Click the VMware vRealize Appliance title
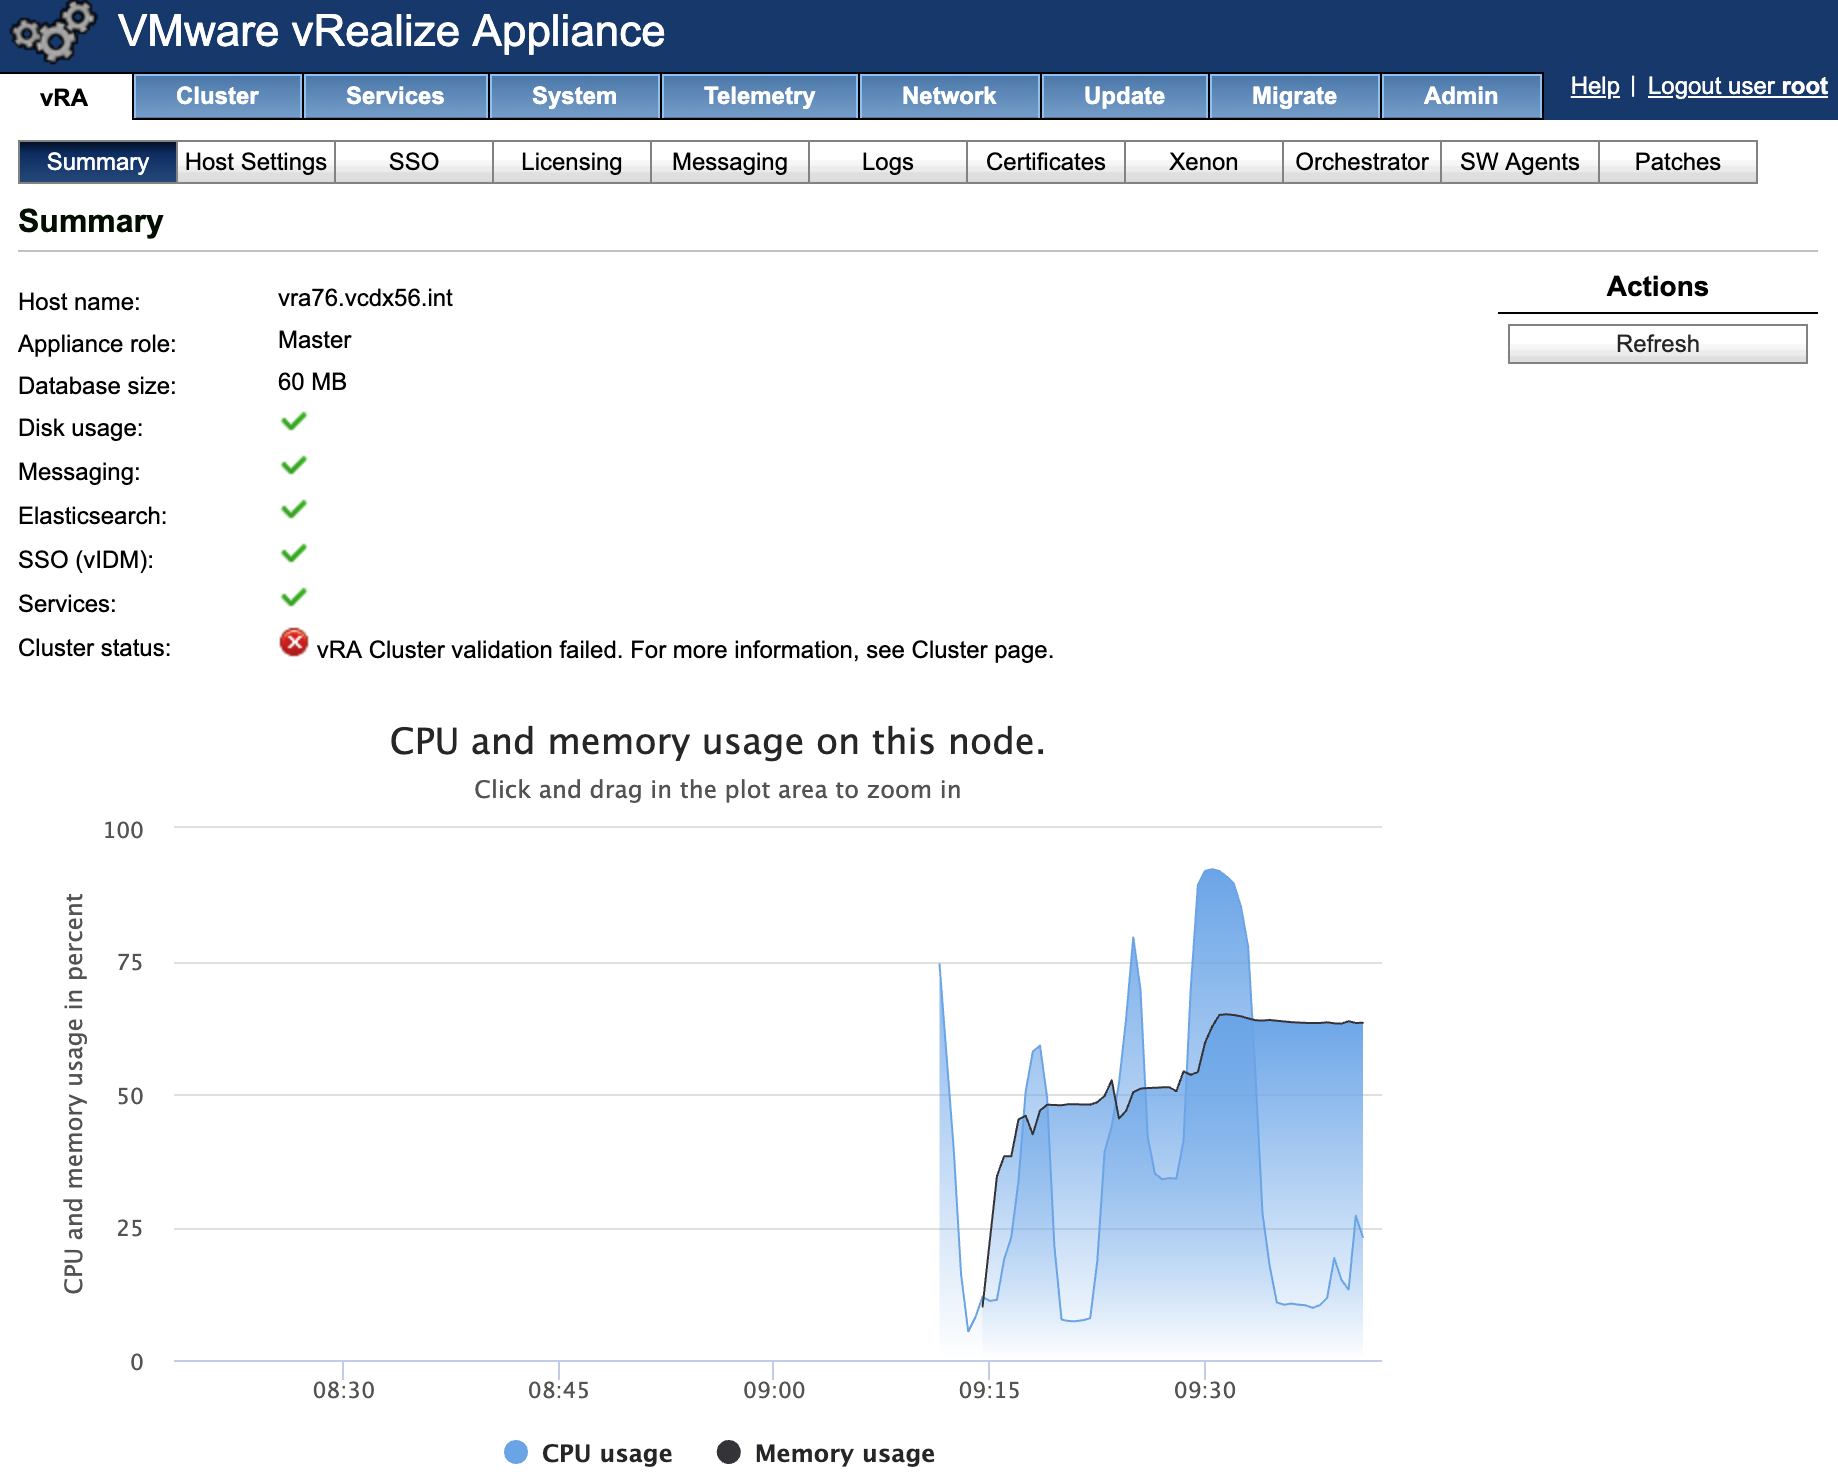This screenshot has width=1838, height=1484. pyautogui.click(x=391, y=31)
